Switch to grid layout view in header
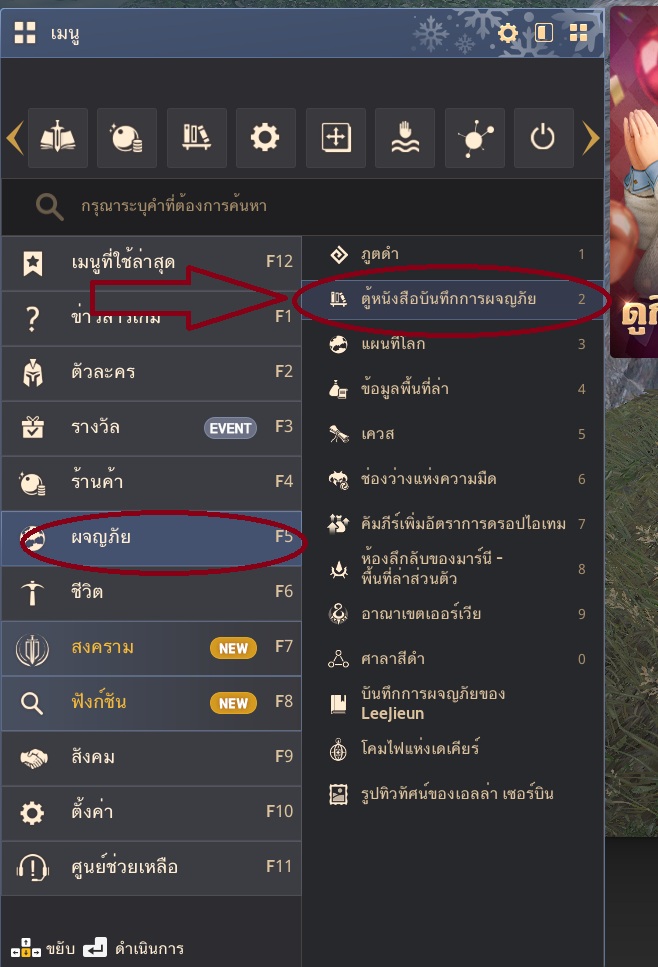The width and height of the screenshot is (658, 967). (578, 32)
